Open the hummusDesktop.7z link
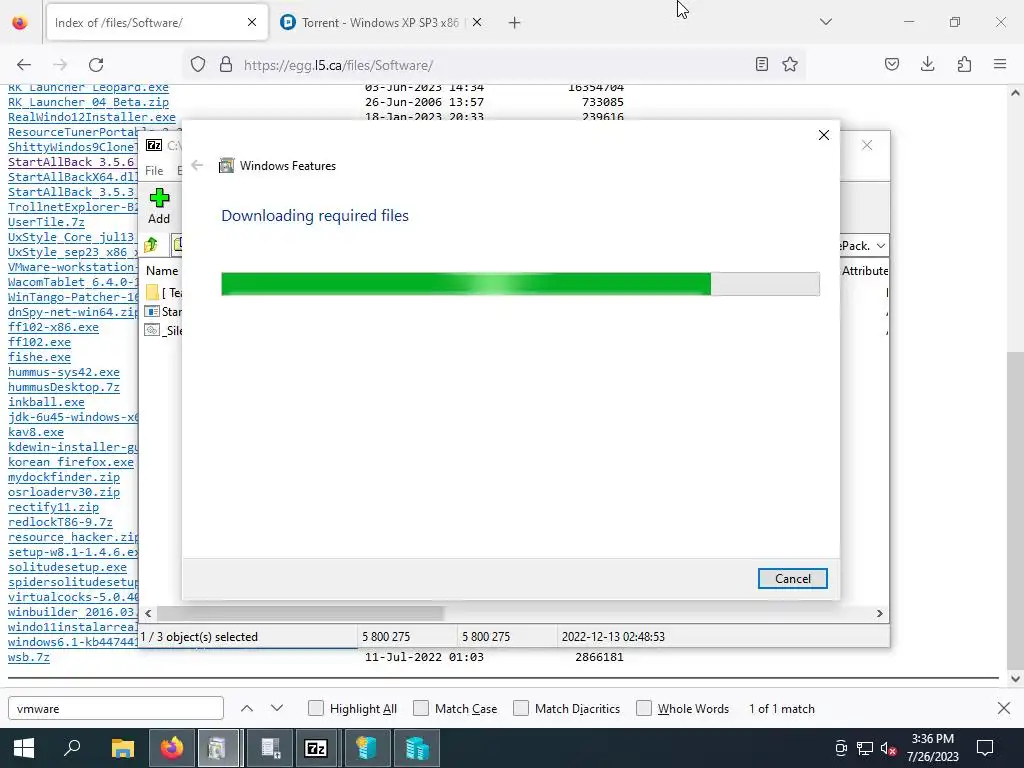Image resolution: width=1024 pixels, height=768 pixels. click(64, 387)
